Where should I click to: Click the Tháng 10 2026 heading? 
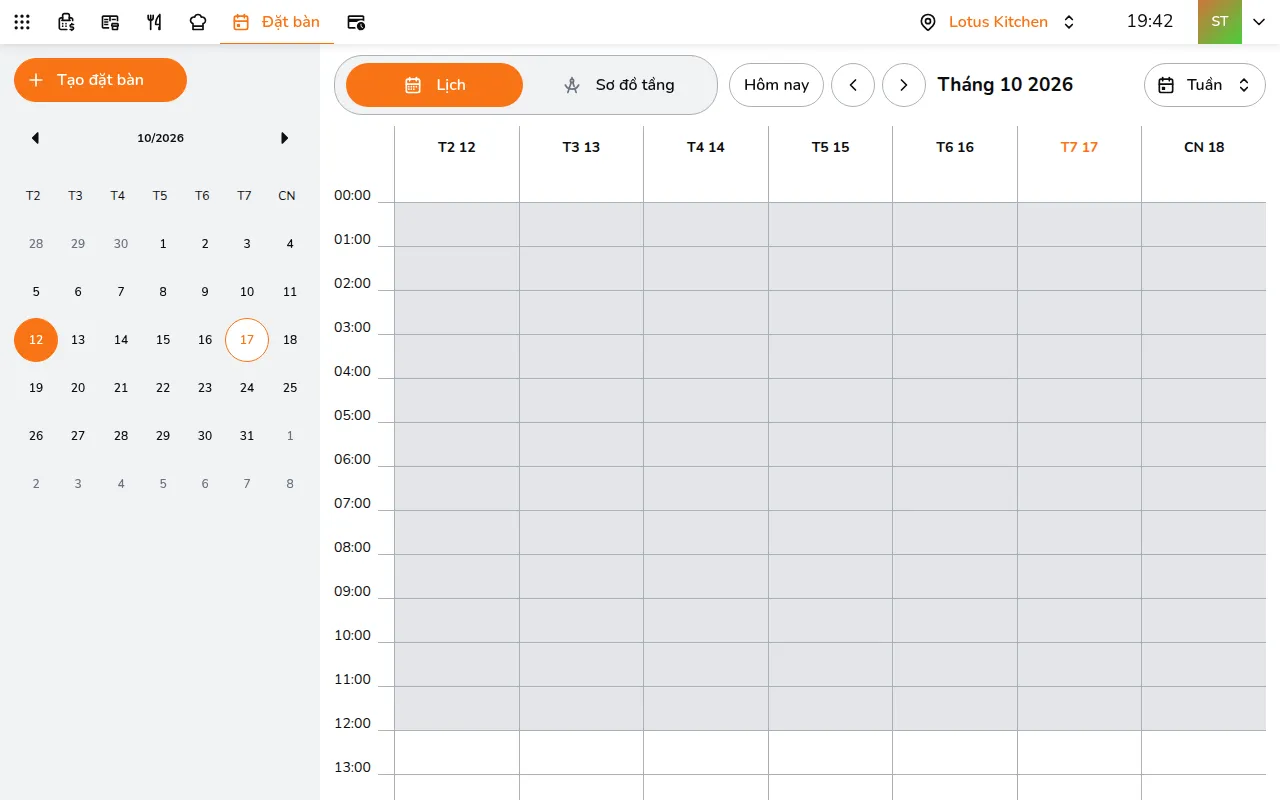[x=1005, y=85]
